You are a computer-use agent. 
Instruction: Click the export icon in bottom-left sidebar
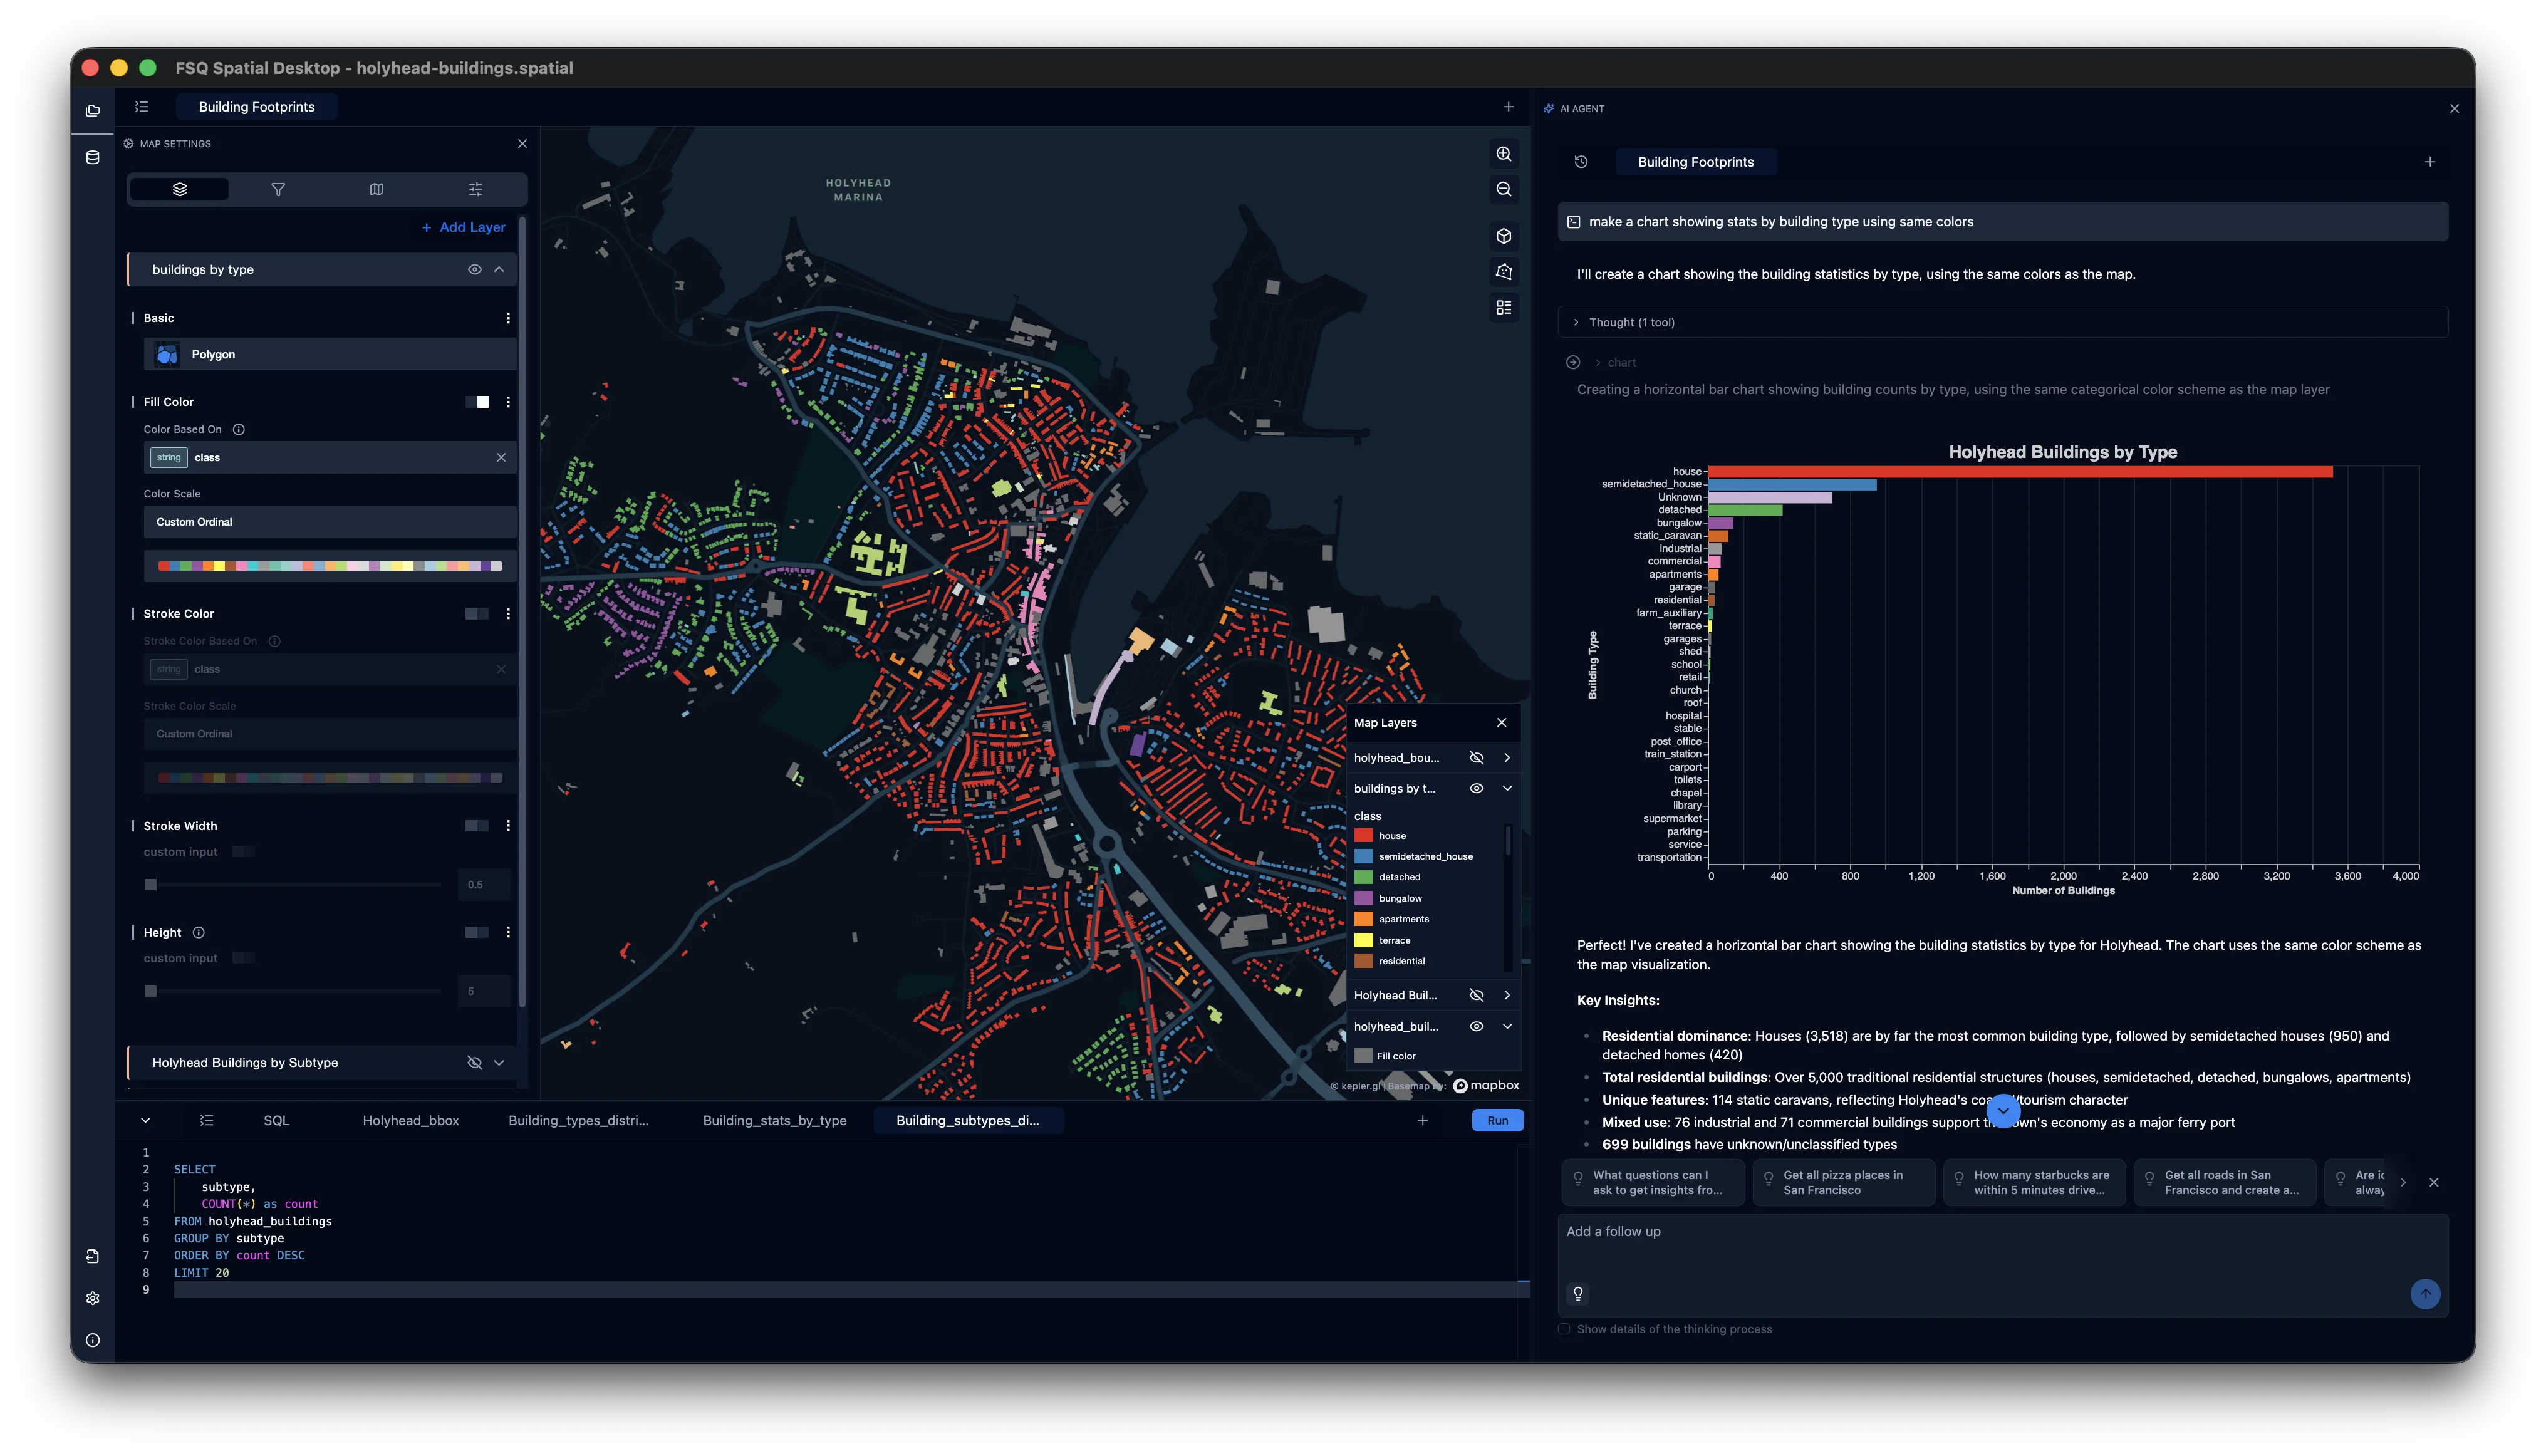click(x=92, y=1256)
